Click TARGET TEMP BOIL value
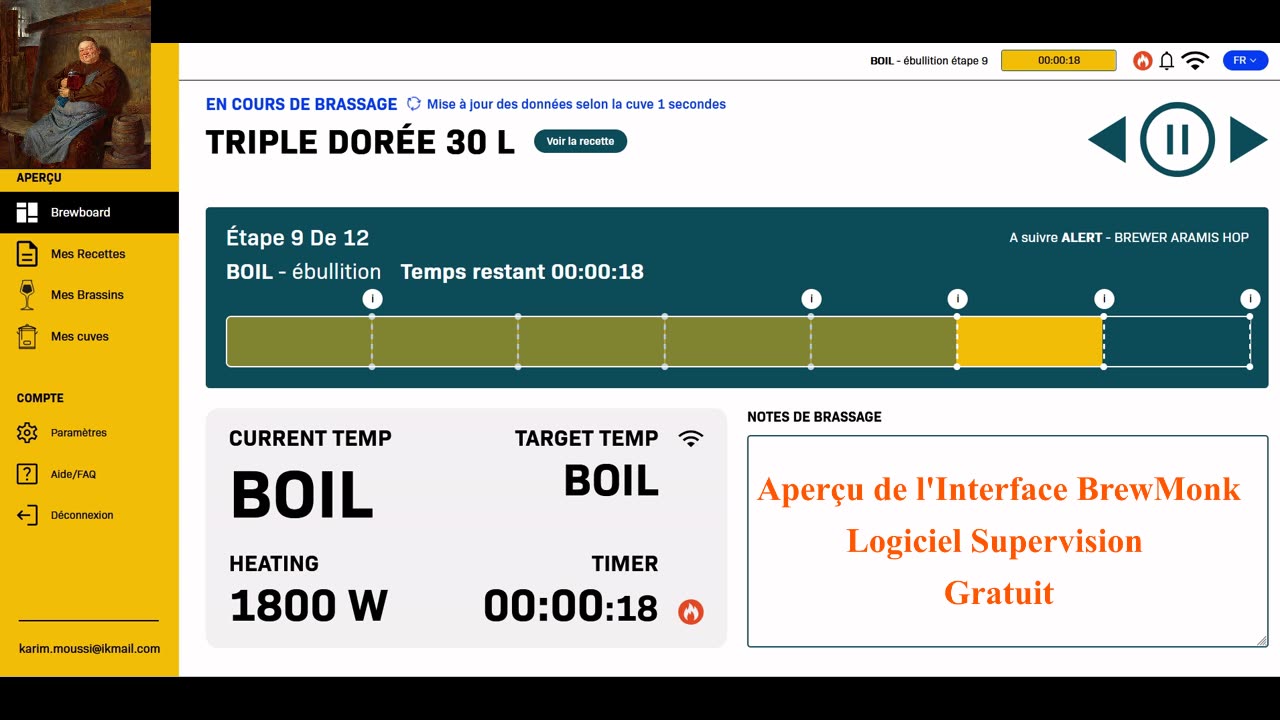Screen dimensions: 1280x720 tap(611, 481)
